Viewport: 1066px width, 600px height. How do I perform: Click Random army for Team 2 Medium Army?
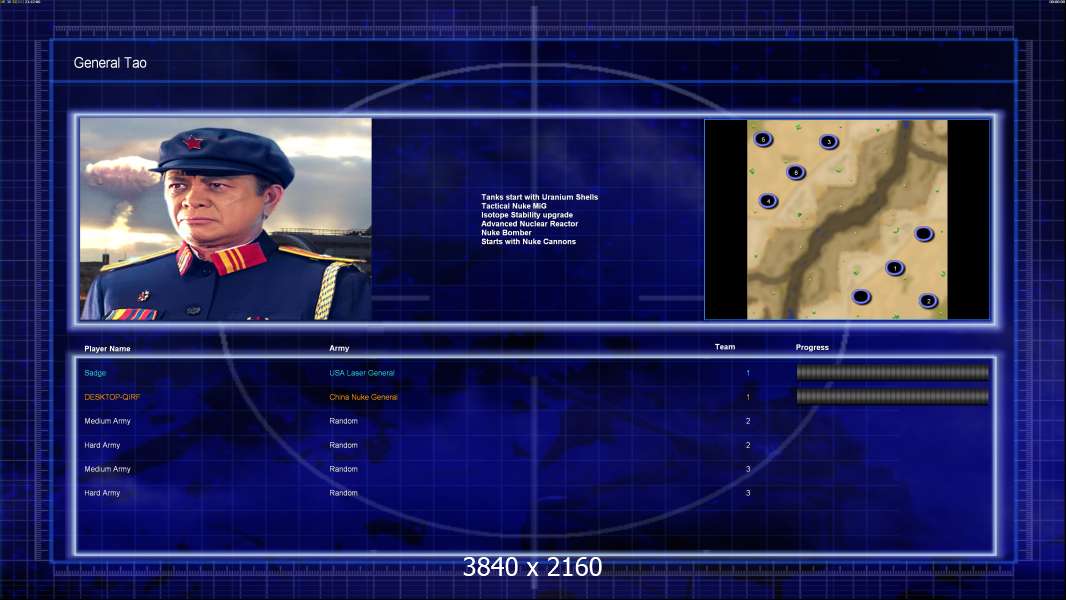coord(343,421)
